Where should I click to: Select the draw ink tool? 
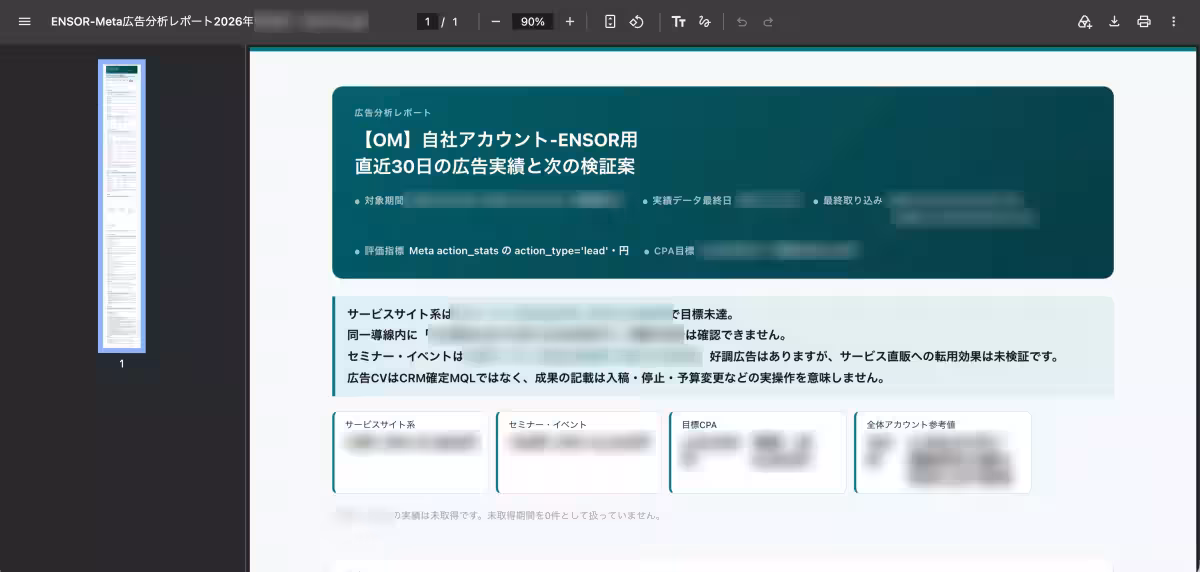705,21
